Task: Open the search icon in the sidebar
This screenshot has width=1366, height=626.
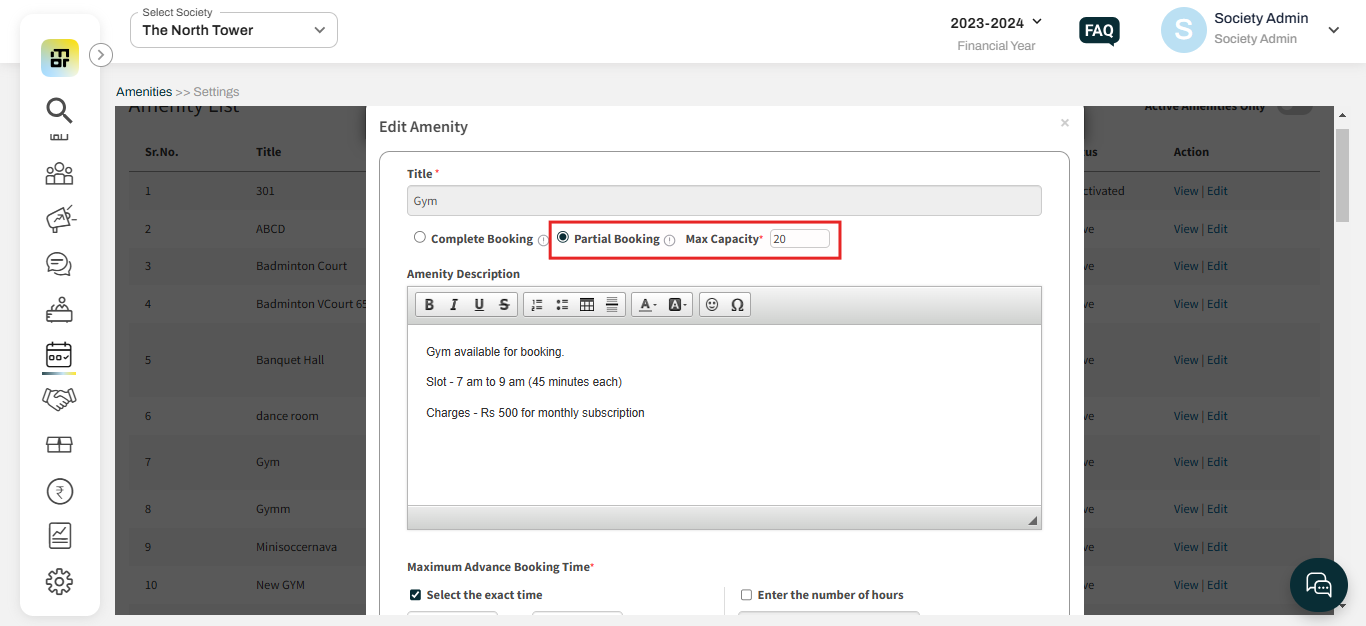Action: point(59,111)
